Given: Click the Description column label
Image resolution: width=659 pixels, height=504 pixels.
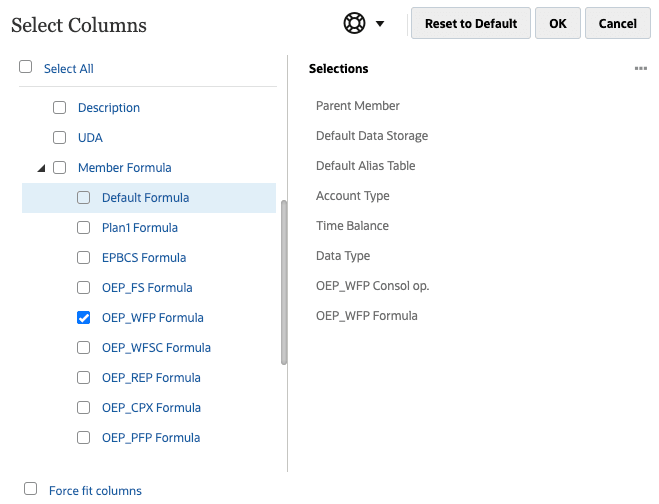Looking at the screenshot, I should [109, 108].
